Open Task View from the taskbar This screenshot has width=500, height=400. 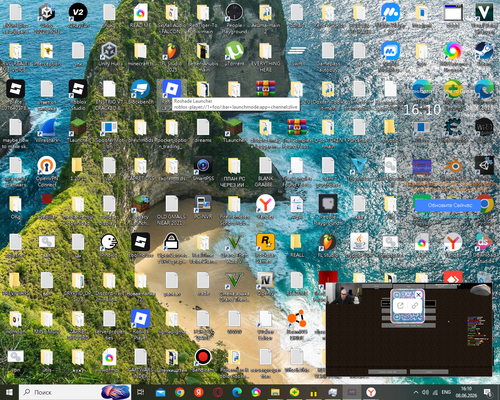[140, 392]
